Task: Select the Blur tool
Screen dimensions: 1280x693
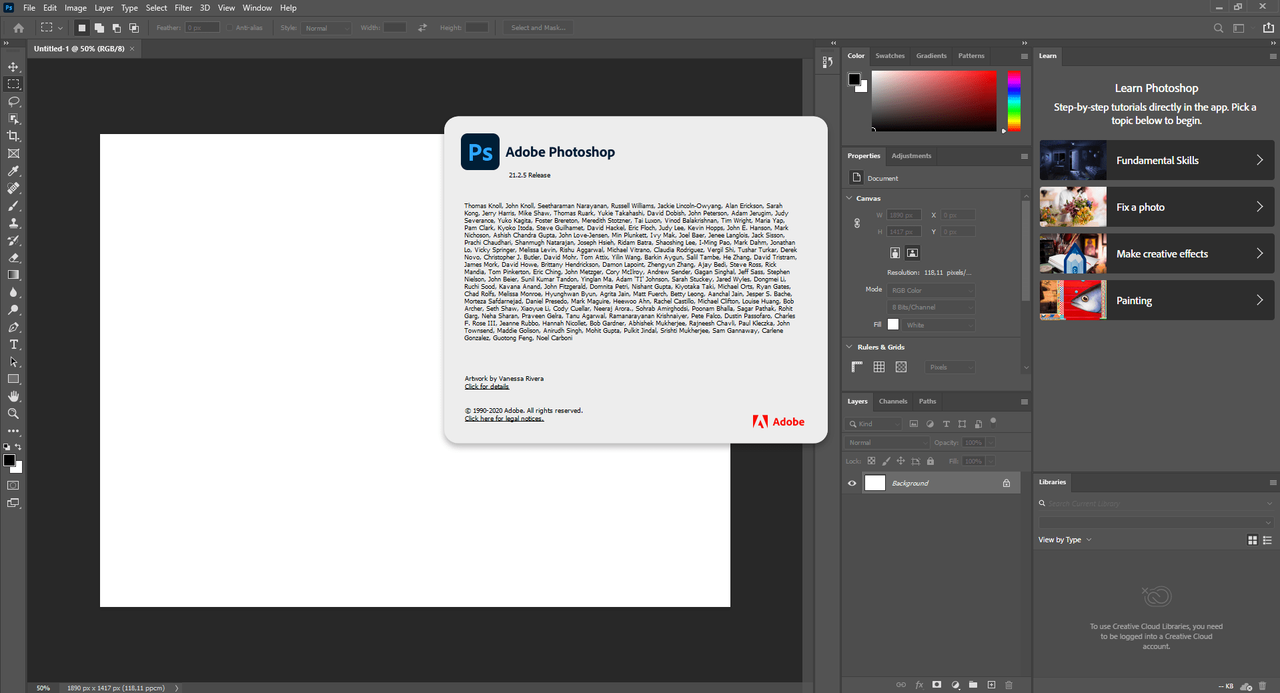Action: 14,292
